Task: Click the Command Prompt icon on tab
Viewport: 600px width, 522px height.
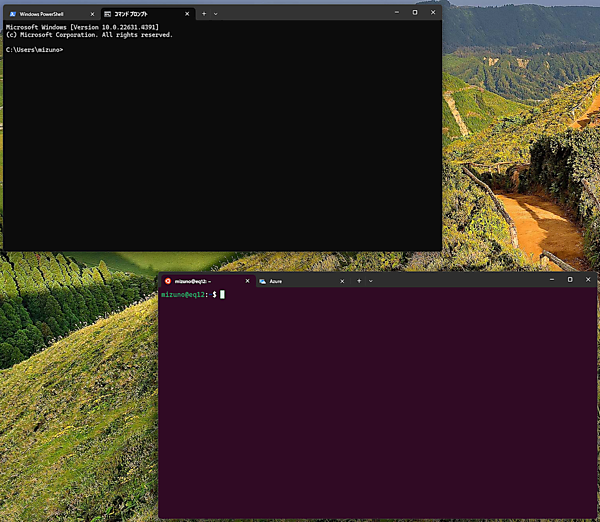Action: click(107, 14)
